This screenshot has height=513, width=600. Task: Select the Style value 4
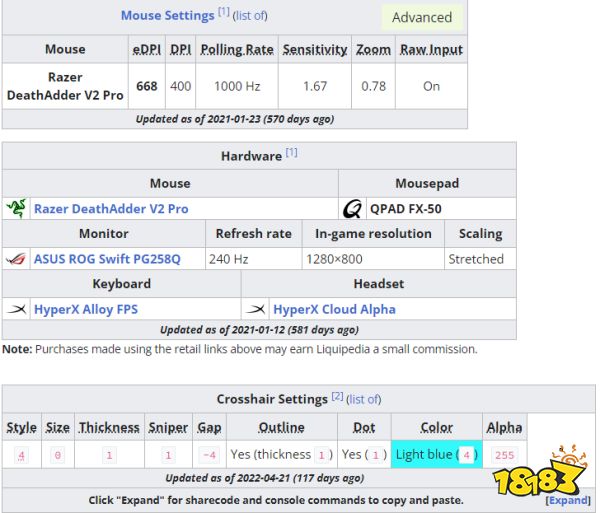[x=21, y=455]
